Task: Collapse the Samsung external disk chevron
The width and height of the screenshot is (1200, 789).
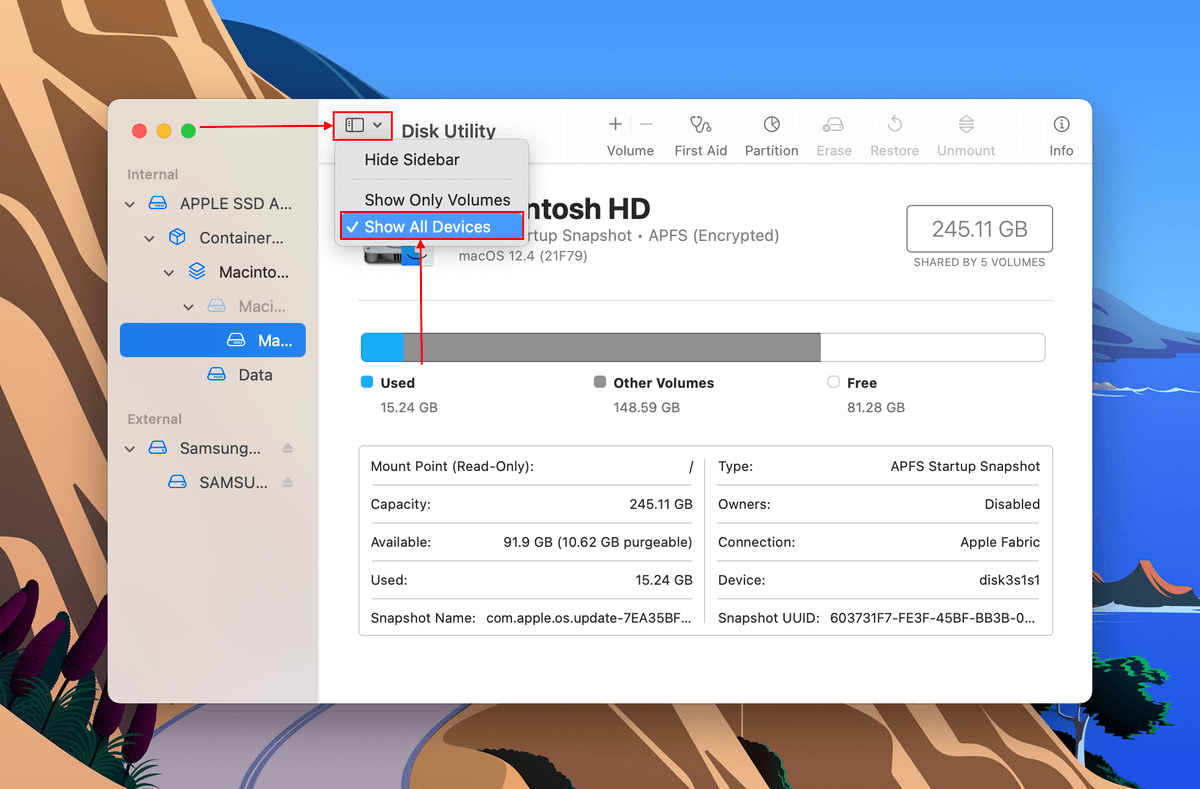Action: point(130,449)
